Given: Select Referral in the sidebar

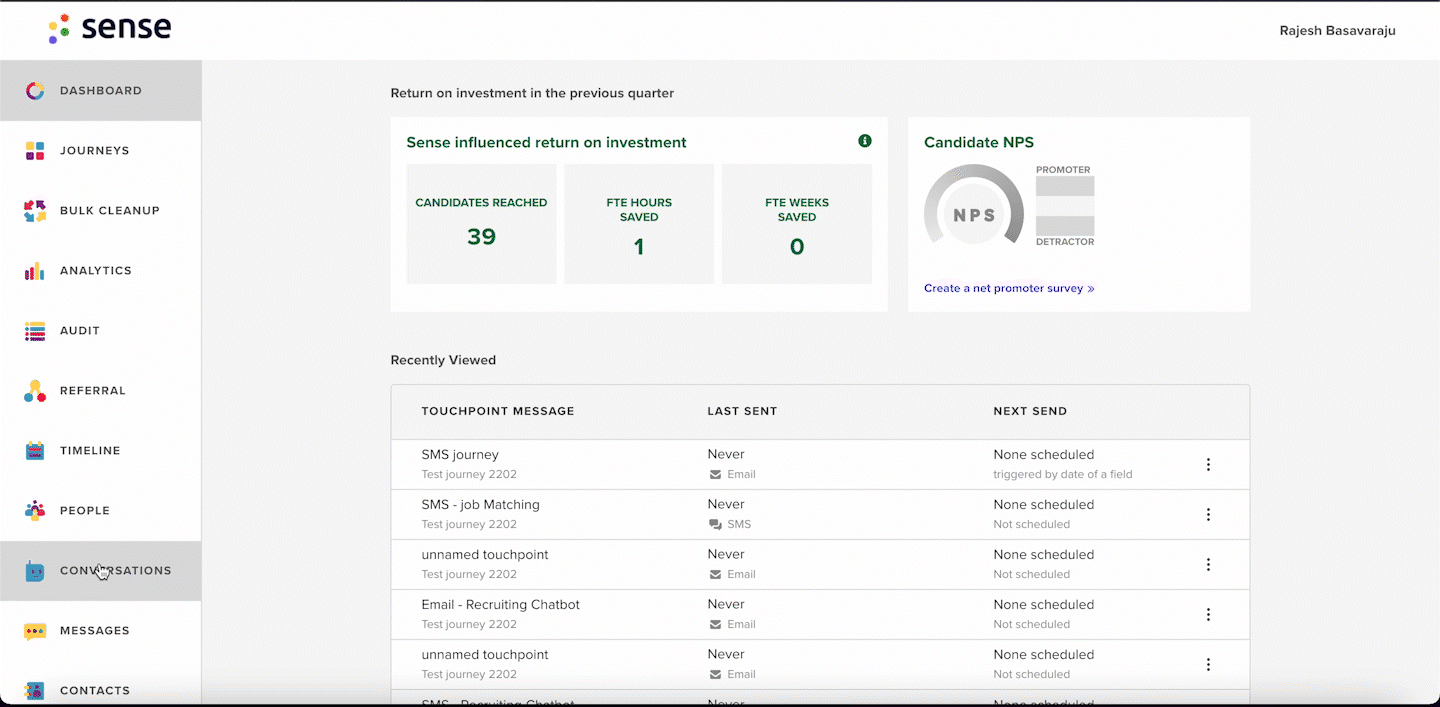Looking at the screenshot, I should coord(100,391).
